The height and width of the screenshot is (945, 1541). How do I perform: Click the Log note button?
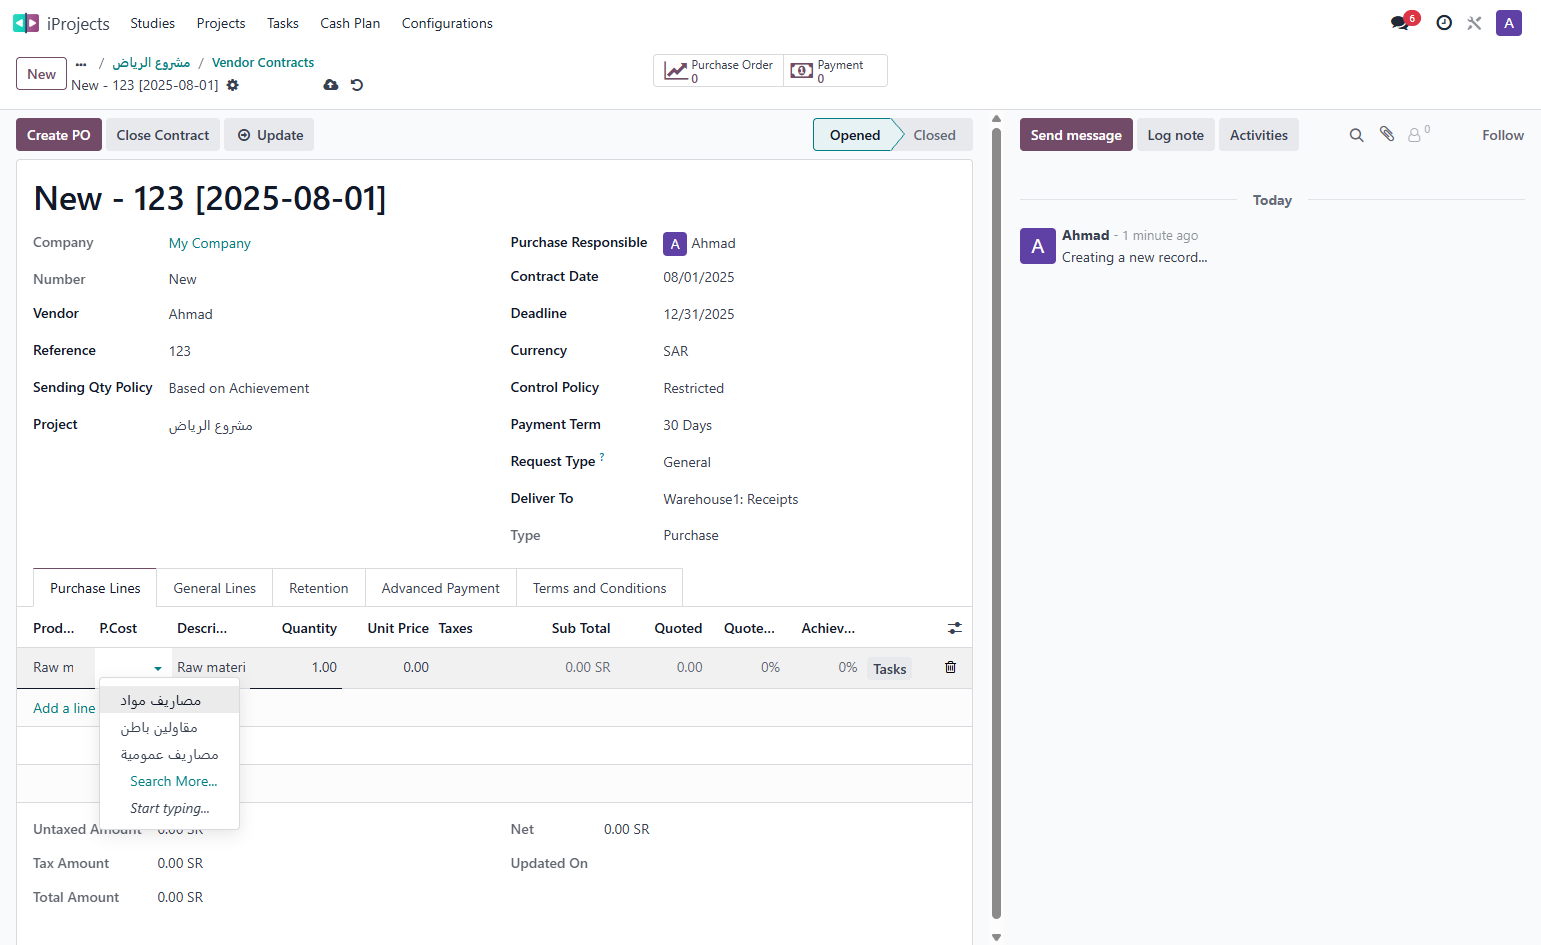pyautogui.click(x=1176, y=135)
